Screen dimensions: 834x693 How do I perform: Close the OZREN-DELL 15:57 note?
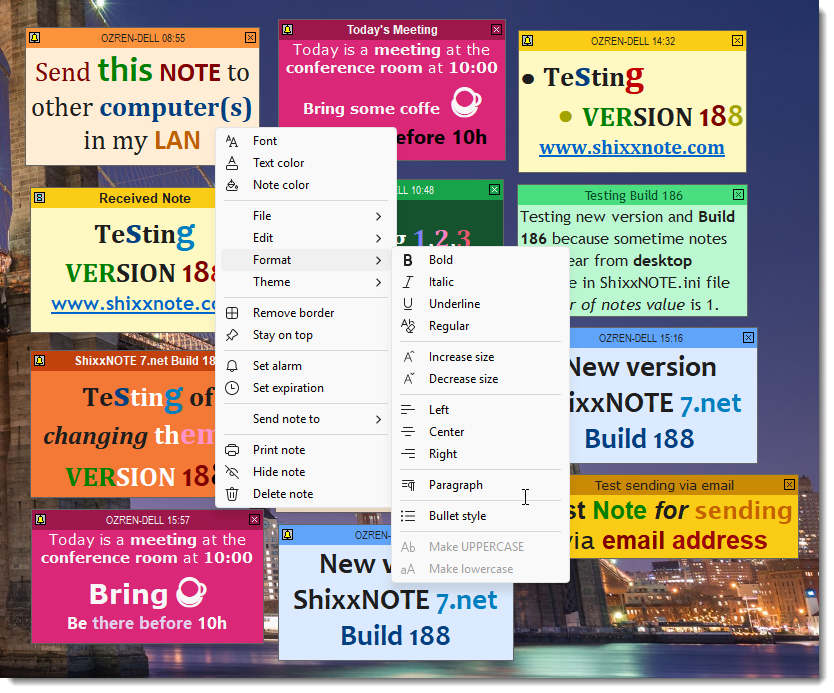254,519
